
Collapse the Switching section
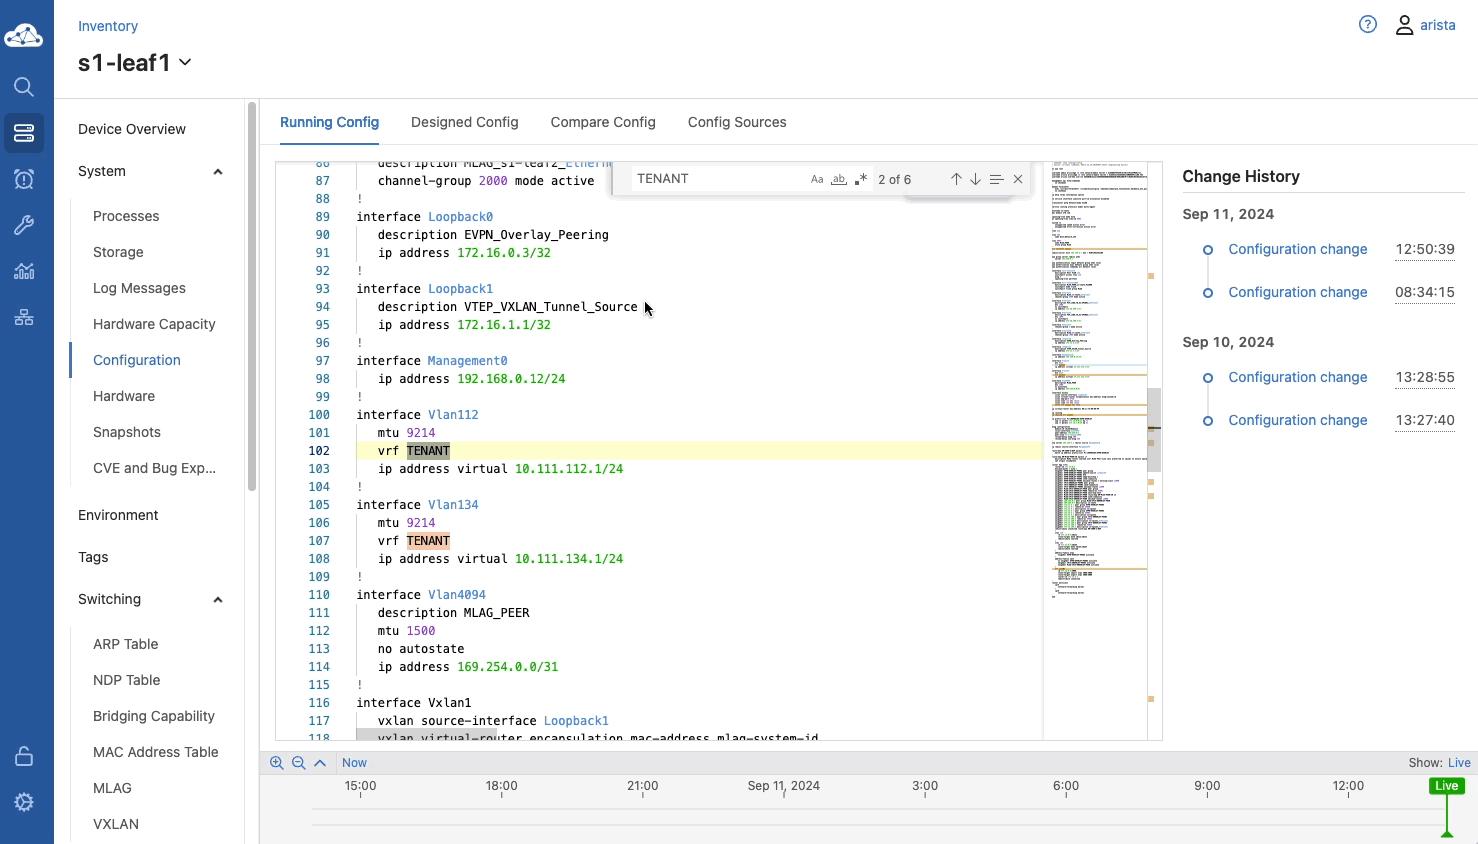(217, 600)
